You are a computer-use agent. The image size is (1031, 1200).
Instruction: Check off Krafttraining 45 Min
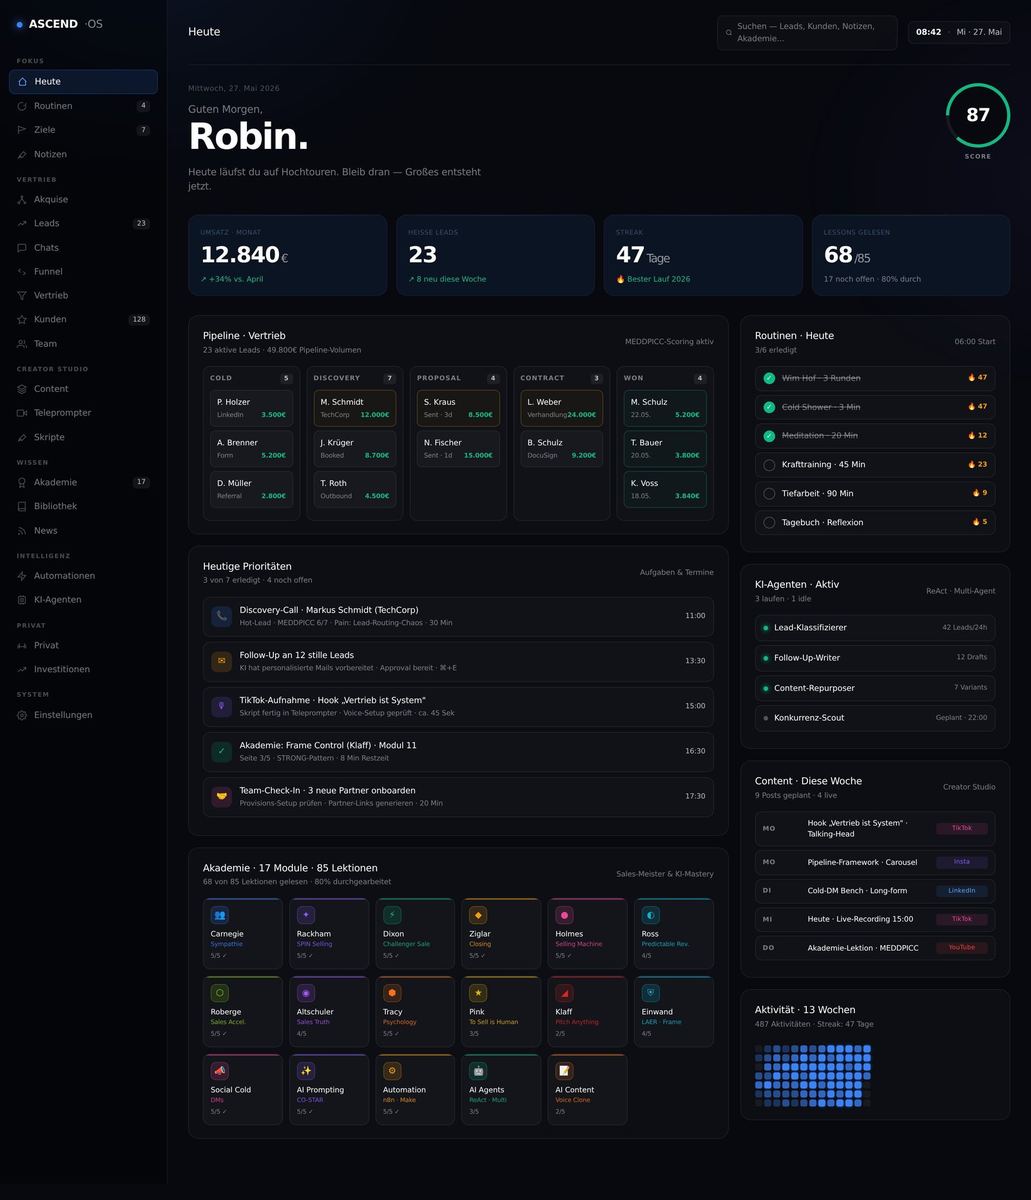click(769, 465)
